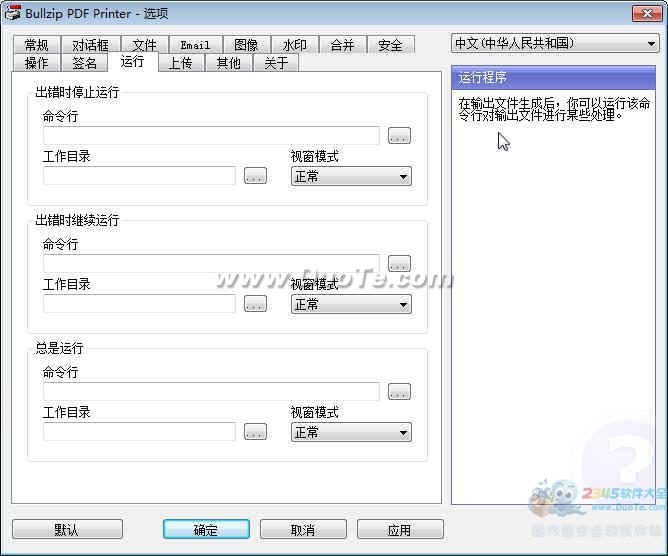Click 命令行 field under 出错时停止运行
This screenshot has height=556, width=668.
pyautogui.click(x=211, y=135)
